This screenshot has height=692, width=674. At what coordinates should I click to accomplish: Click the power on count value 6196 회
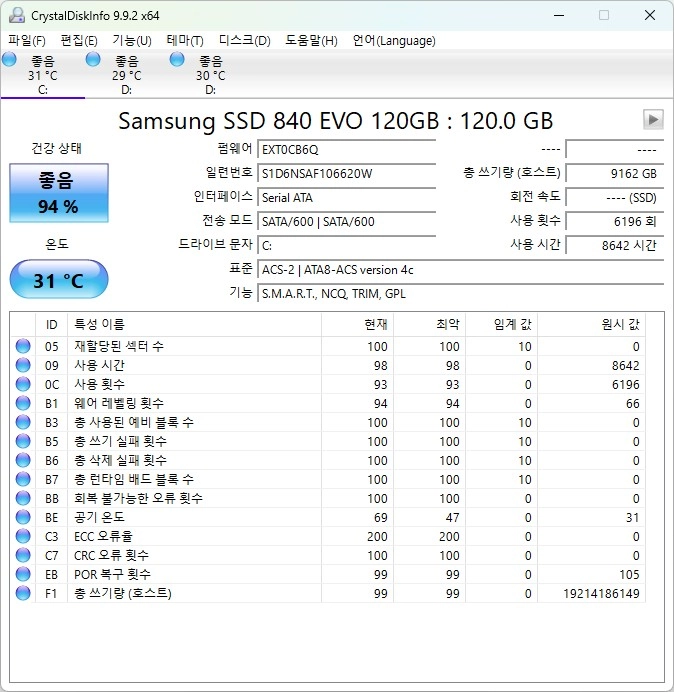click(614, 221)
